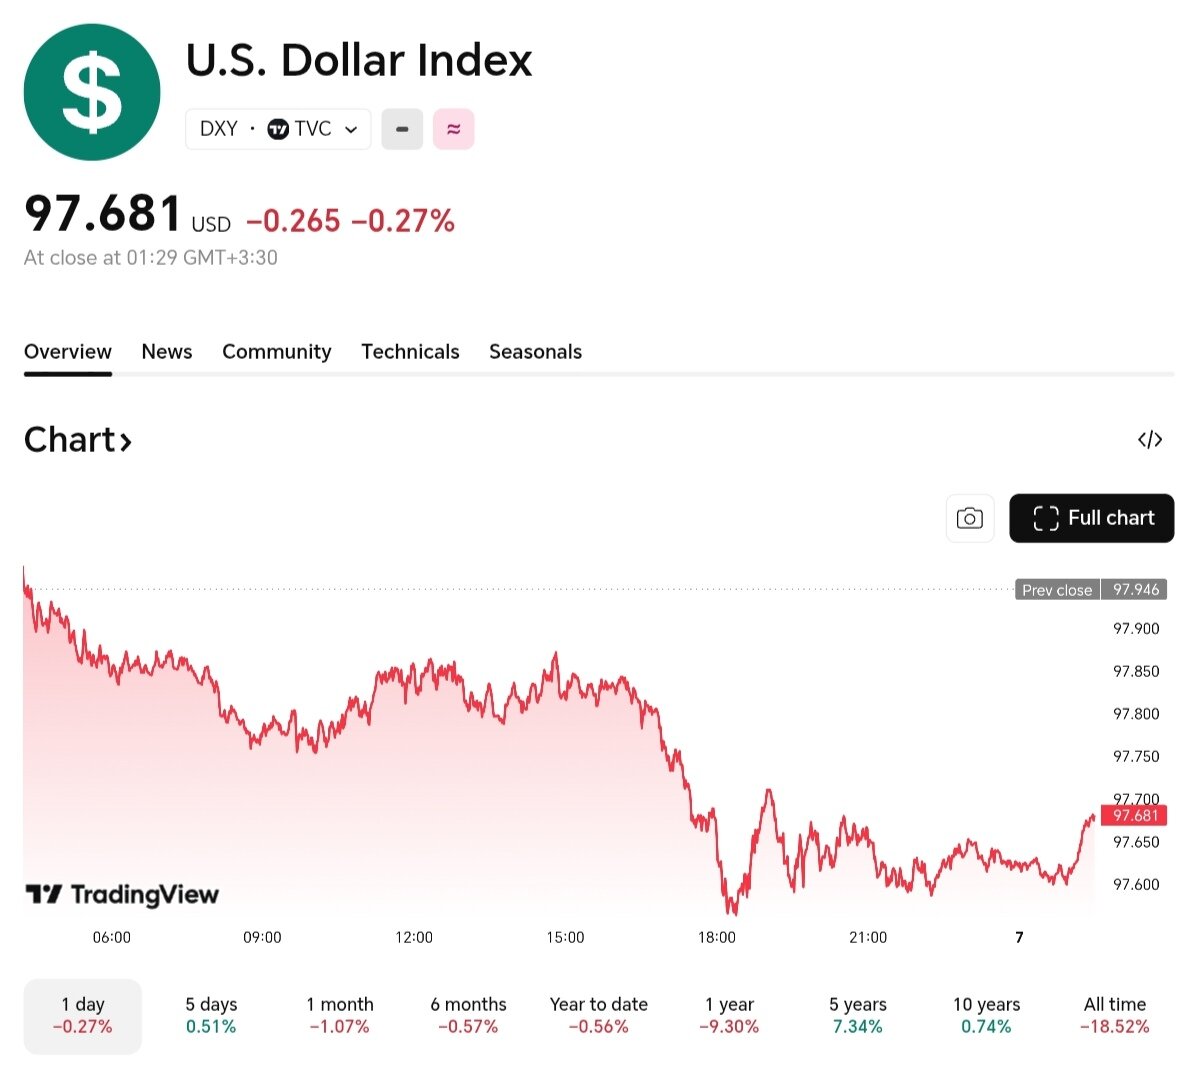Viewport: 1198px width, 1075px height.
Task: Click the code embed icon beside Chart heading
Action: pyautogui.click(x=1150, y=439)
